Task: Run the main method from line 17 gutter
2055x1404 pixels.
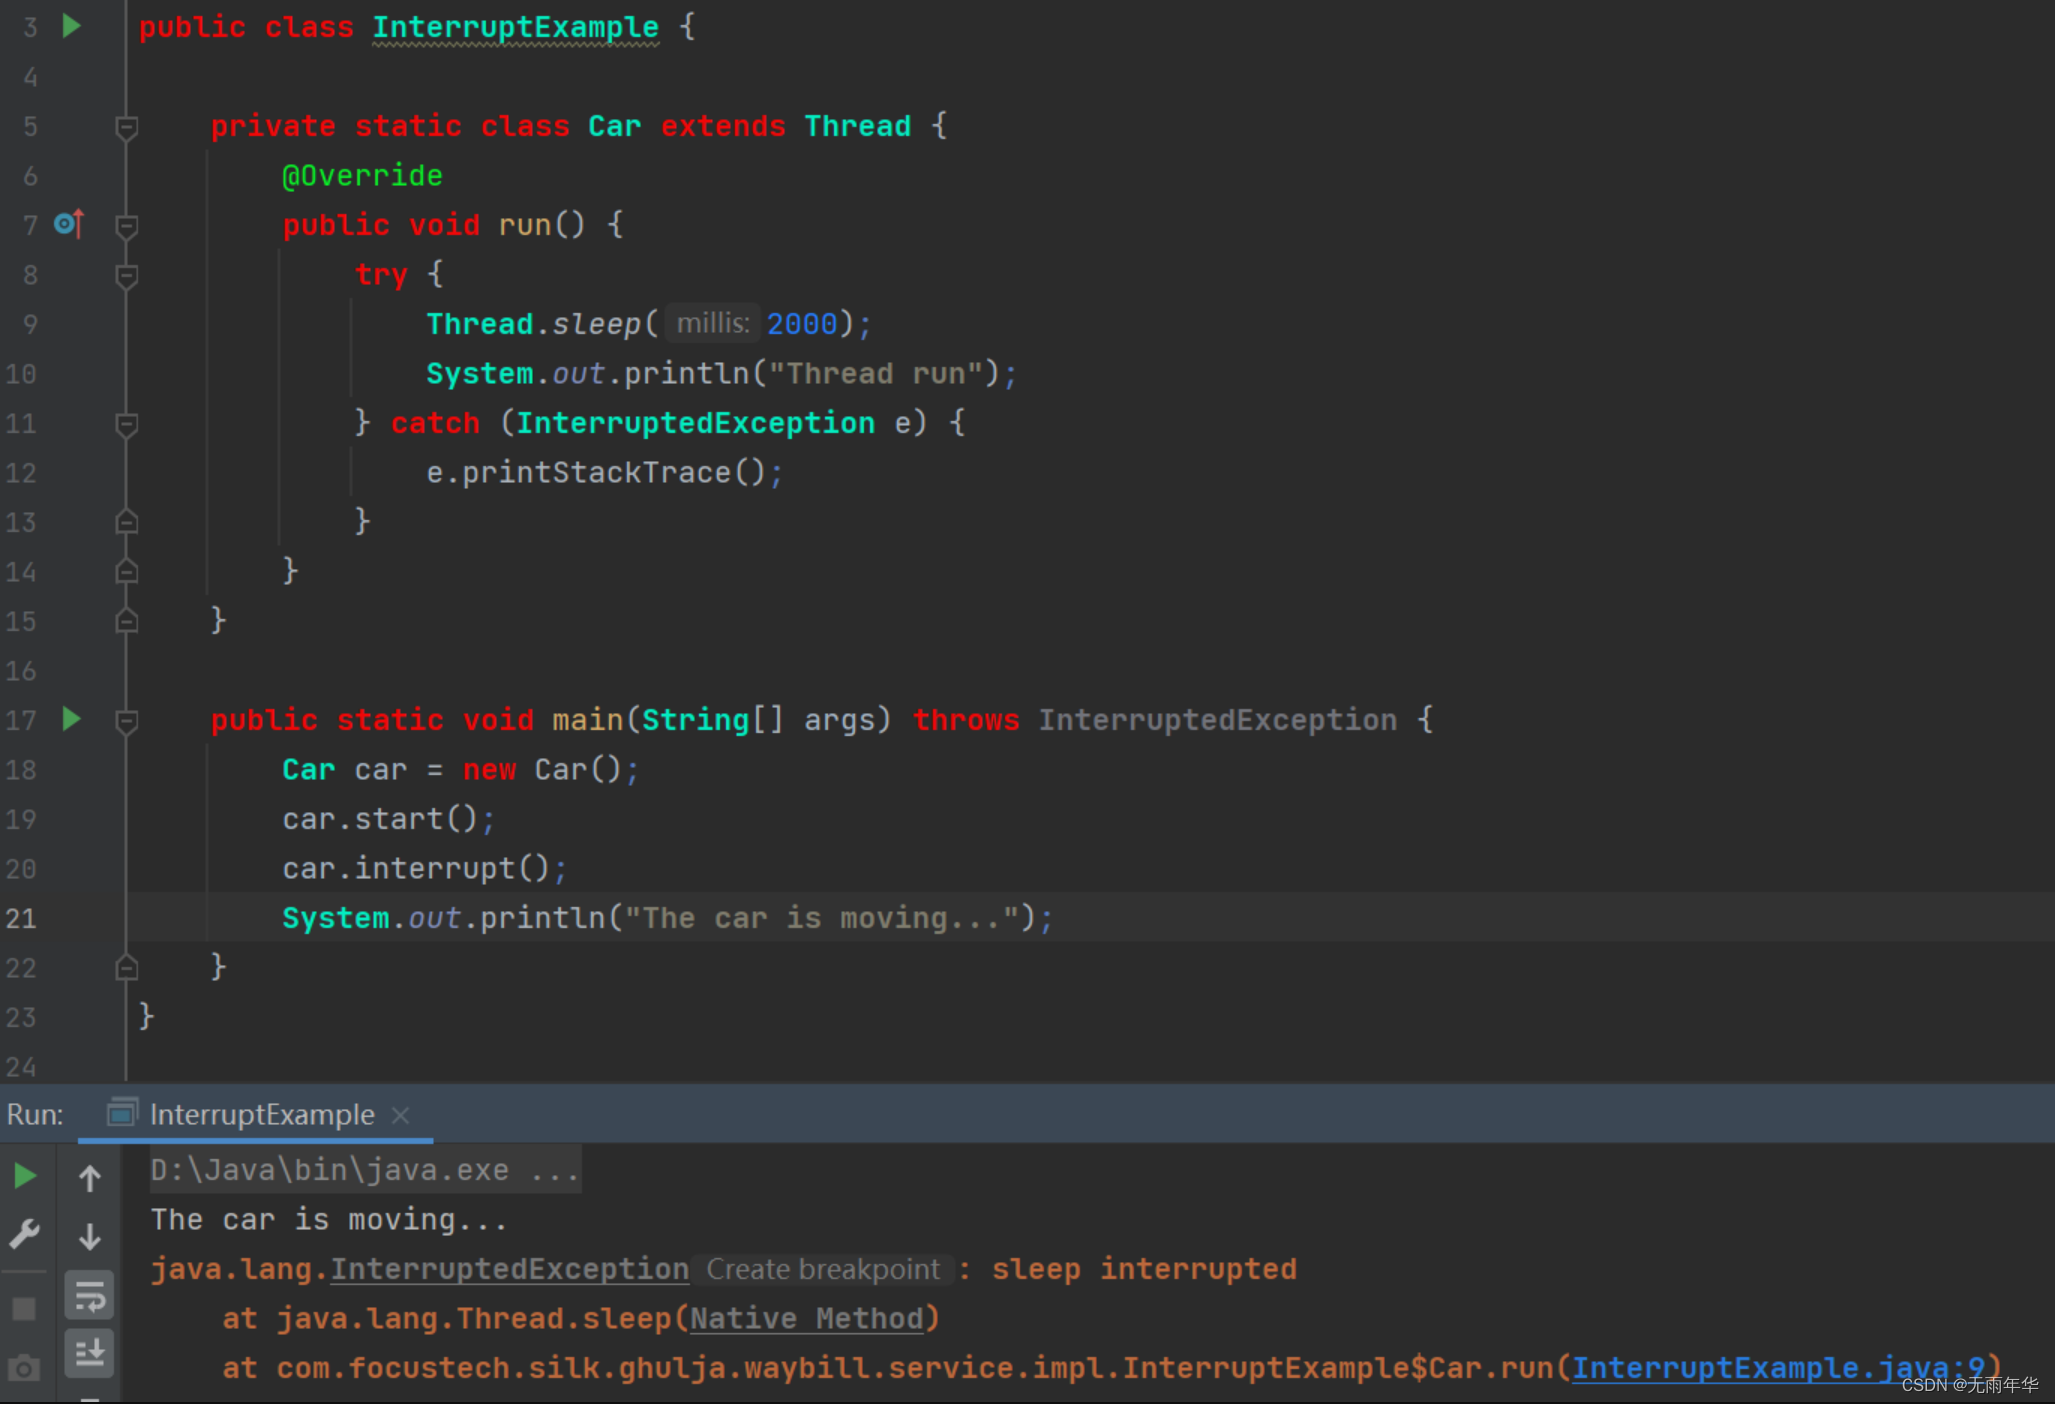Action: pyautogui.click(x=71, y=719)
